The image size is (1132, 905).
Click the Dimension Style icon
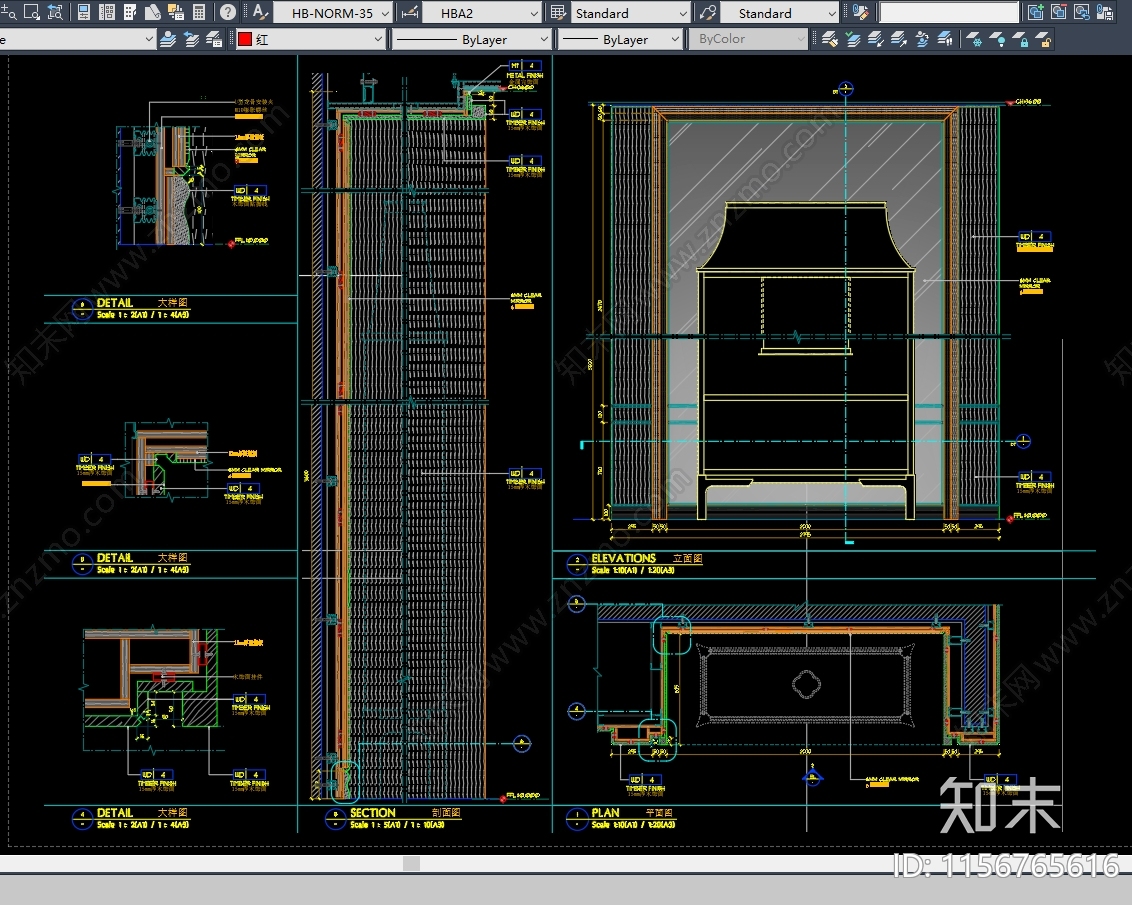tap(409, 13)
